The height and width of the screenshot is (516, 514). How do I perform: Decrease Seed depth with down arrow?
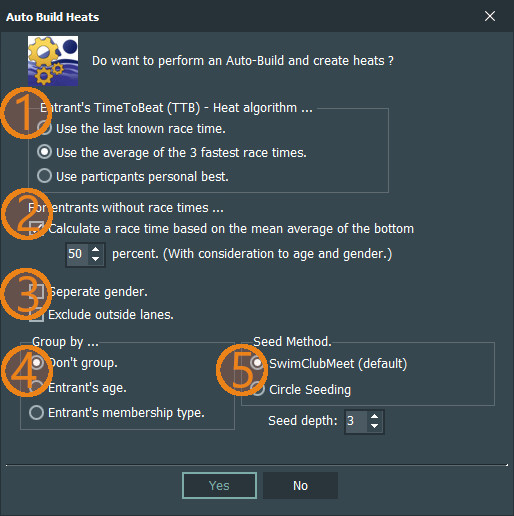(x=375, y=426)
